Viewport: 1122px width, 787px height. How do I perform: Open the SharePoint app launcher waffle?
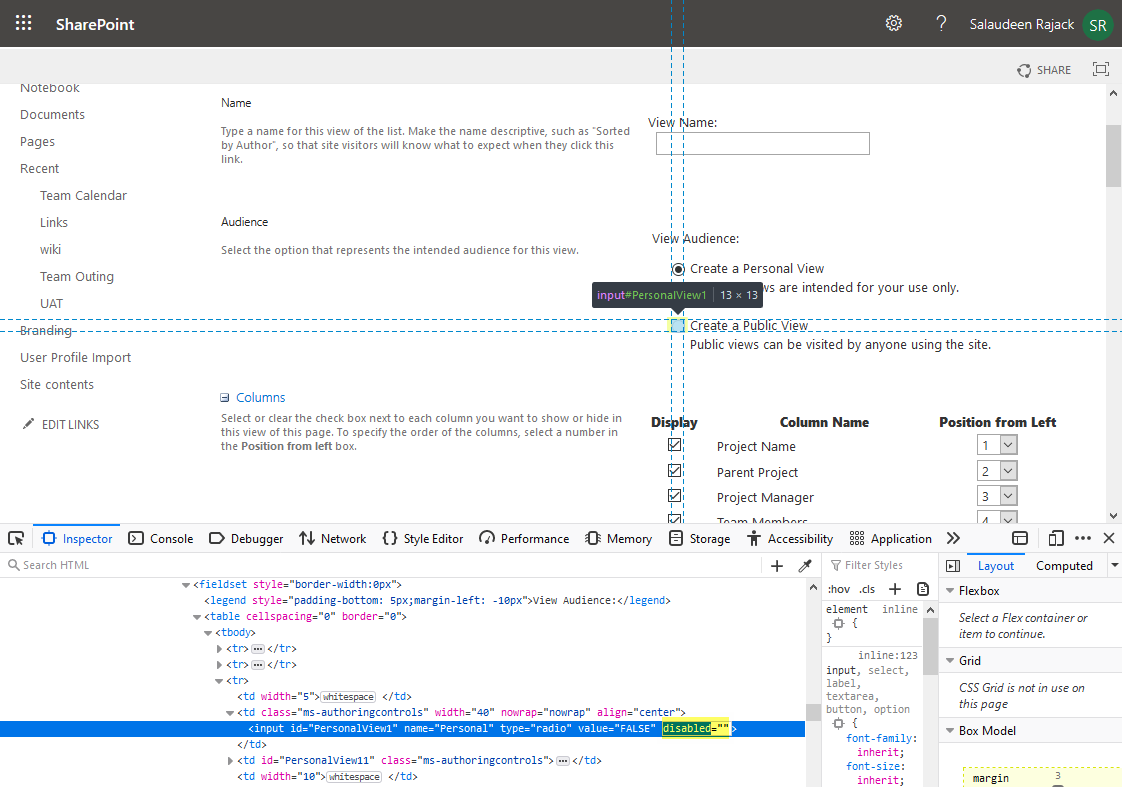tap(23, 22)
